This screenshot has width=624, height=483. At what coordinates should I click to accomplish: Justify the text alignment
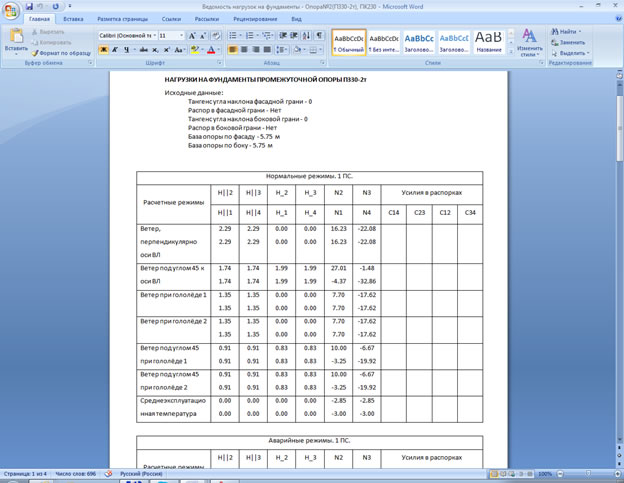click(x=267, y=50)
